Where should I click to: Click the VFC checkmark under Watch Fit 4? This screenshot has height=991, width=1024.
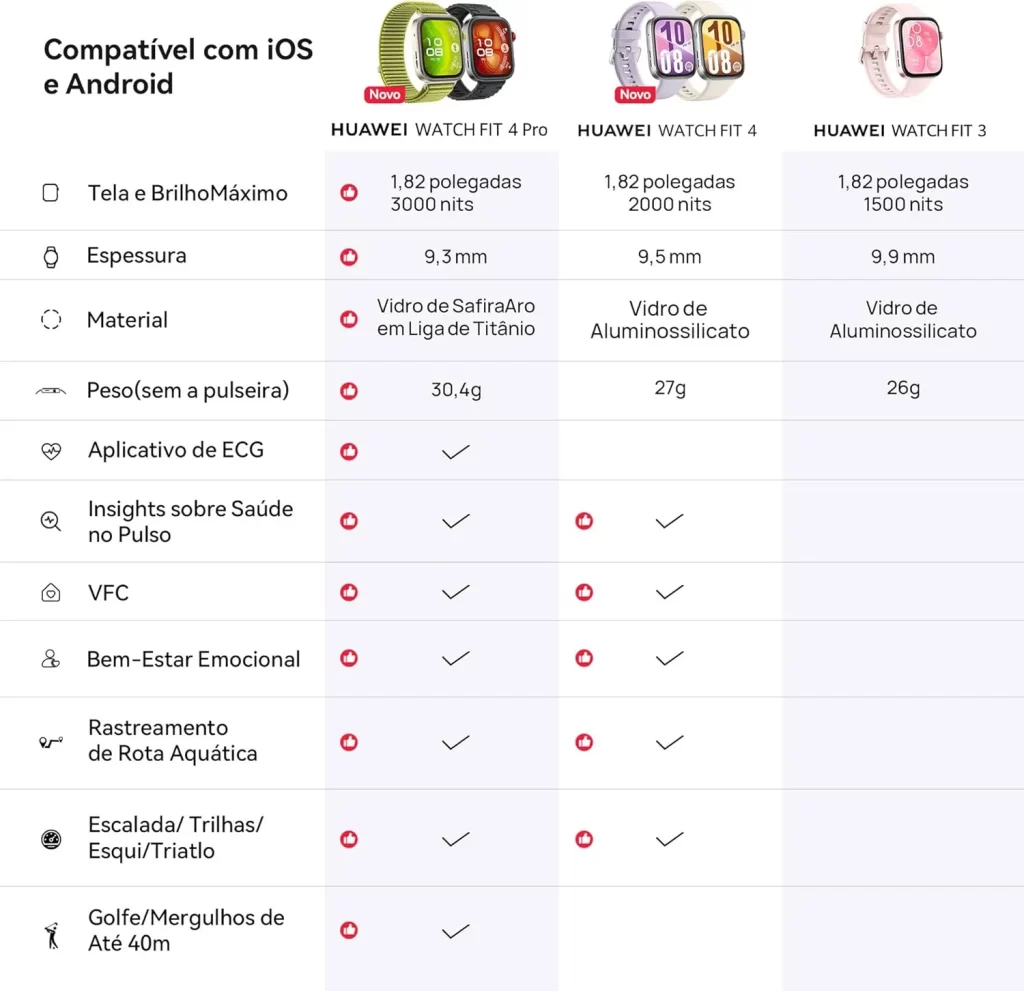pyautogui.click(x=669, y=593)
